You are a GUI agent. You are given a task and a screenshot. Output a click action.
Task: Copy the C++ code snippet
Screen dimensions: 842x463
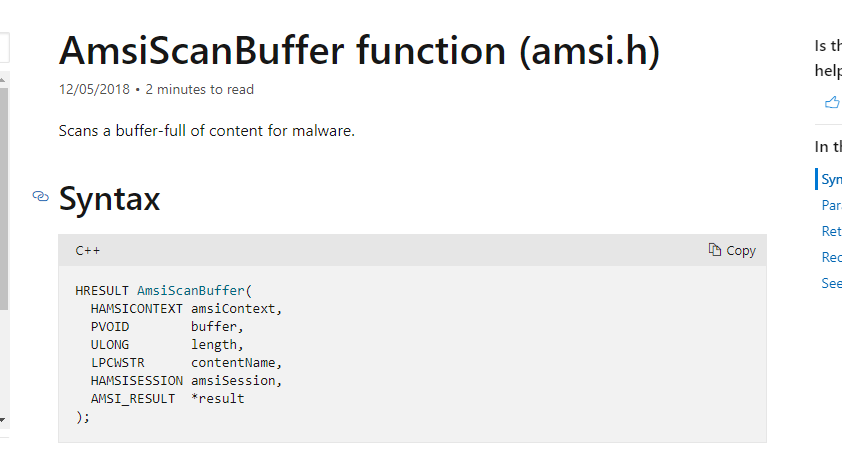[732, 250]
